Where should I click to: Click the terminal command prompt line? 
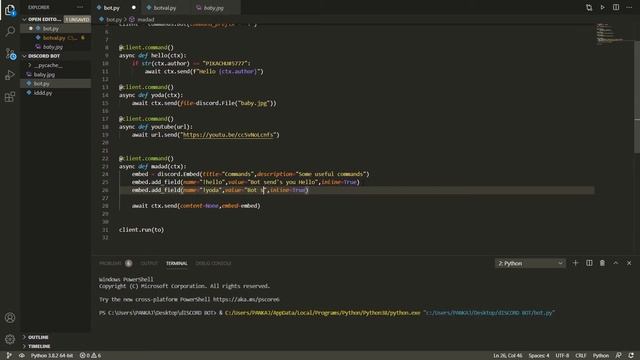[x=327, y=313]
